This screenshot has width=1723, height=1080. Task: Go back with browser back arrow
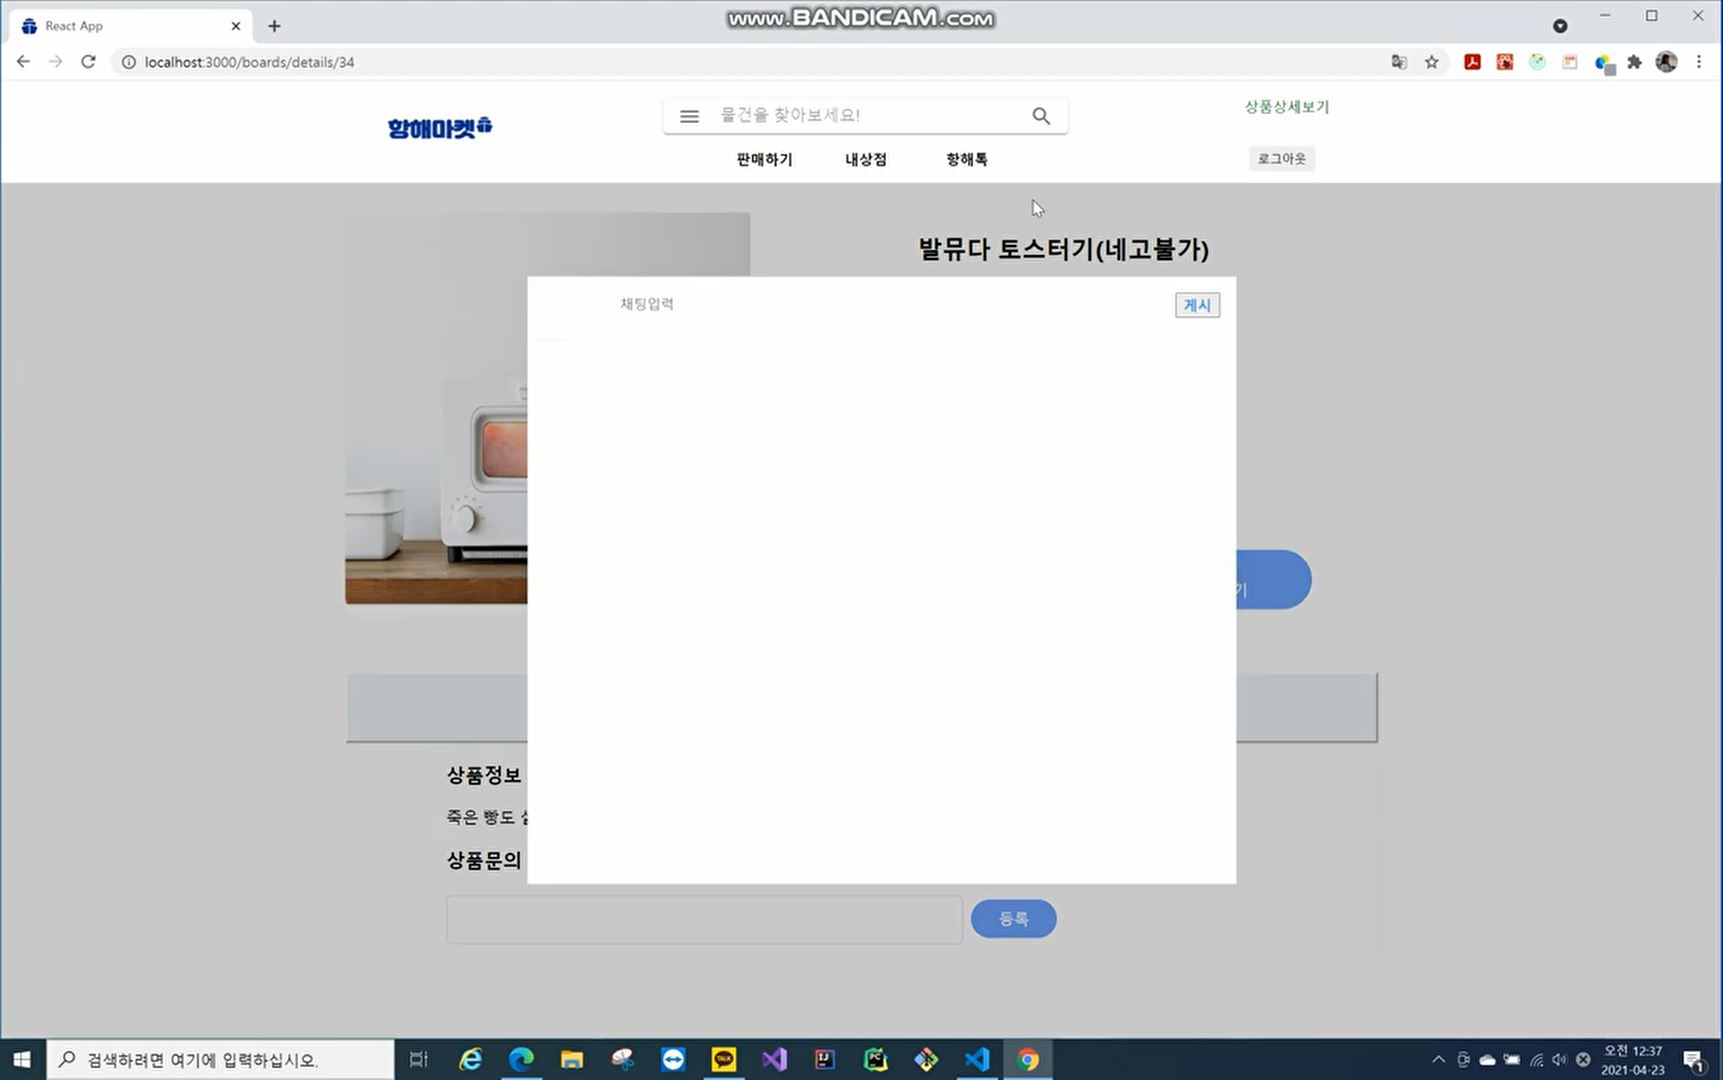23,62
